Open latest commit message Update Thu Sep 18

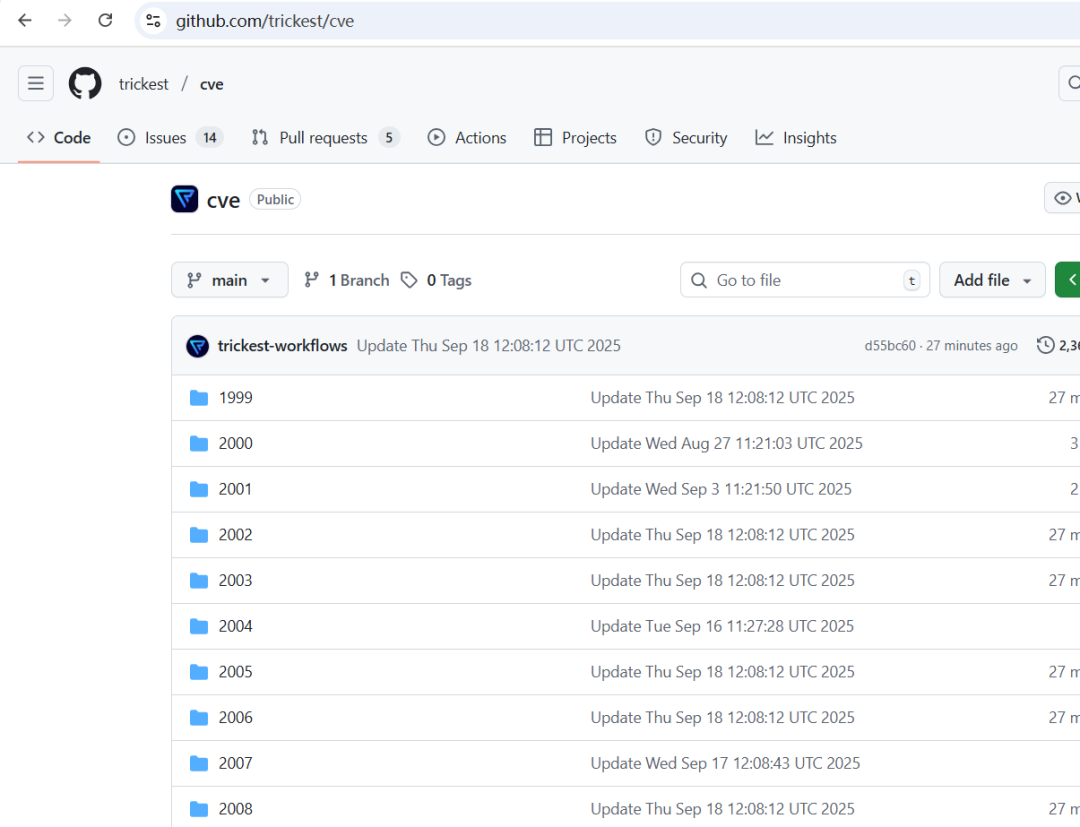[x=488, y=346]
